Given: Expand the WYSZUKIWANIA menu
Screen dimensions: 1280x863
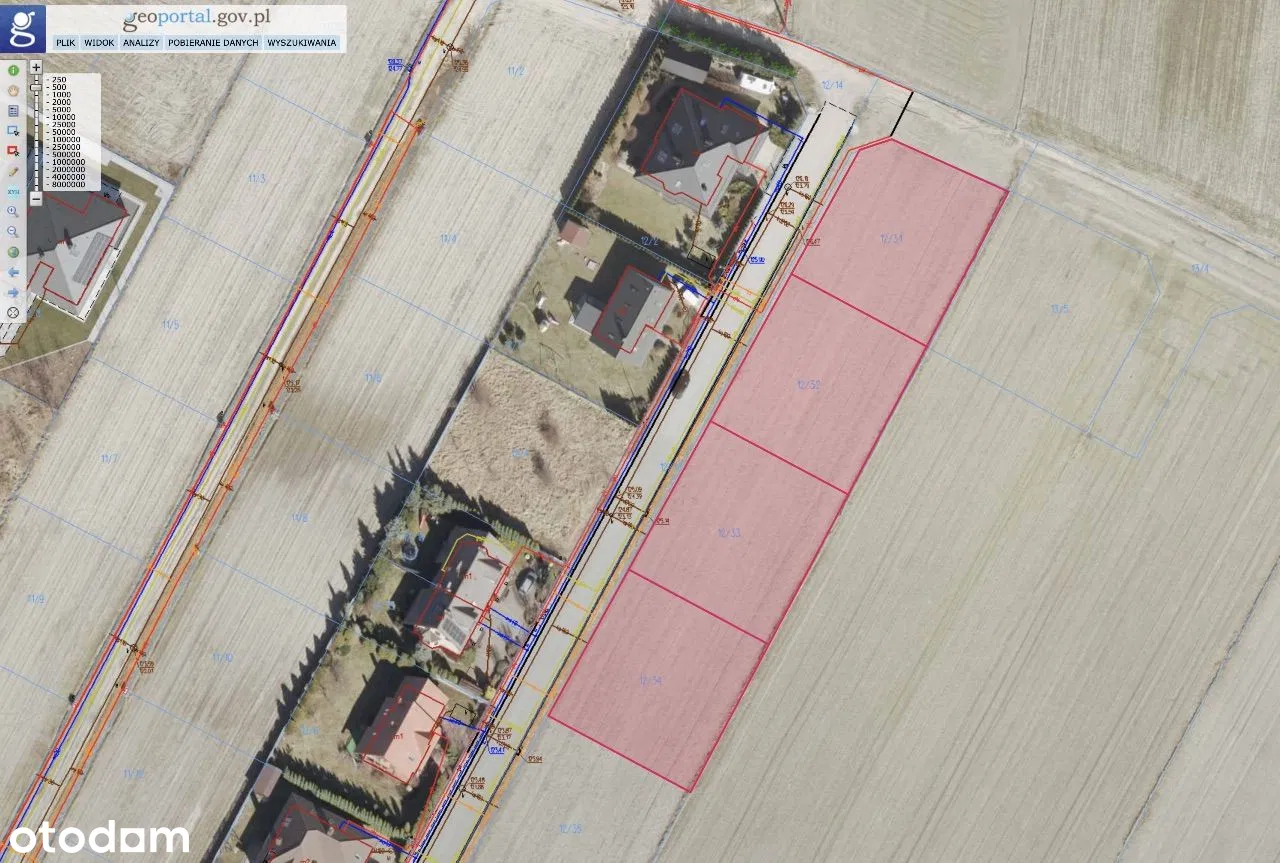Looking at the screenshot, I should 301,43.
